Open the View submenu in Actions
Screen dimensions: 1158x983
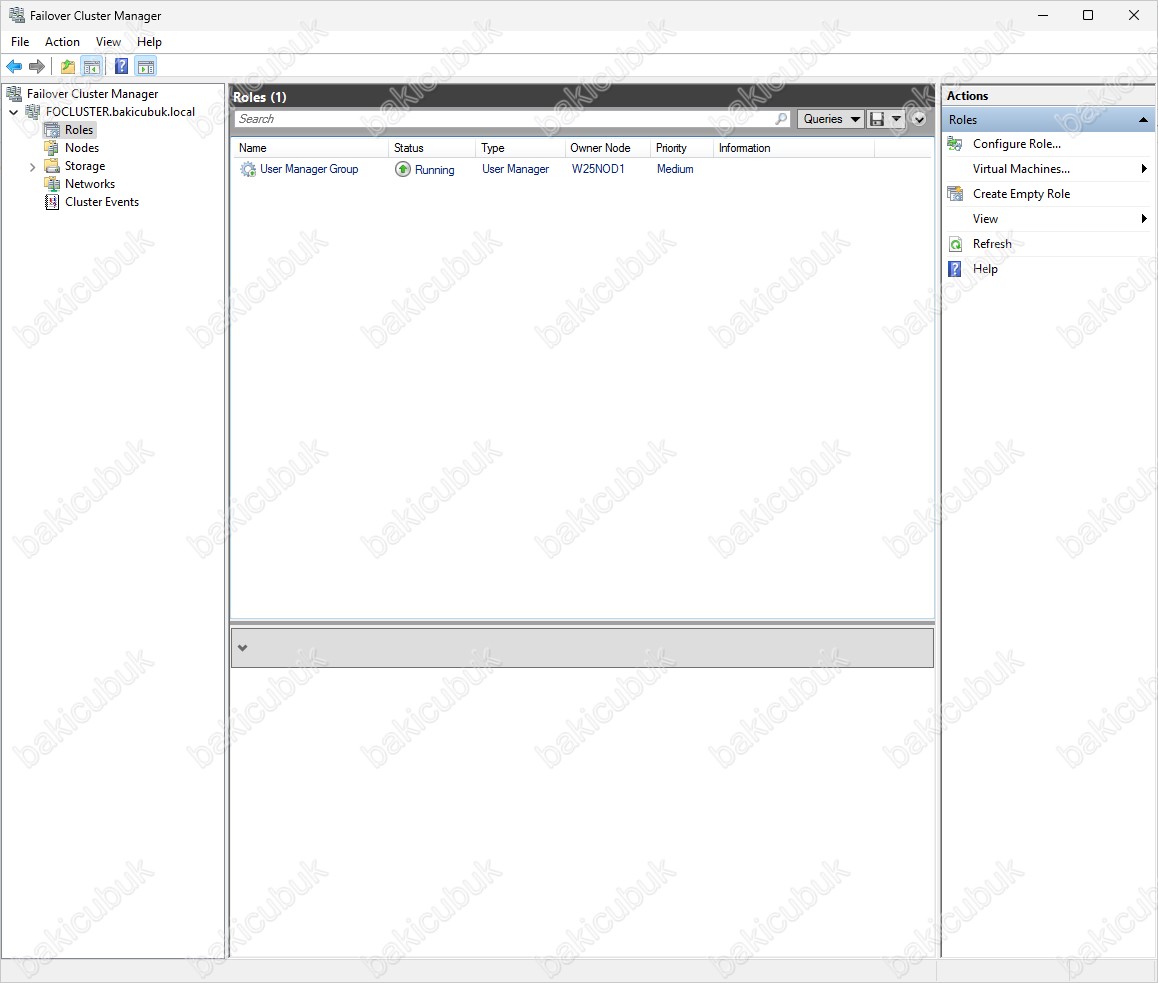(x=985, y=219)
